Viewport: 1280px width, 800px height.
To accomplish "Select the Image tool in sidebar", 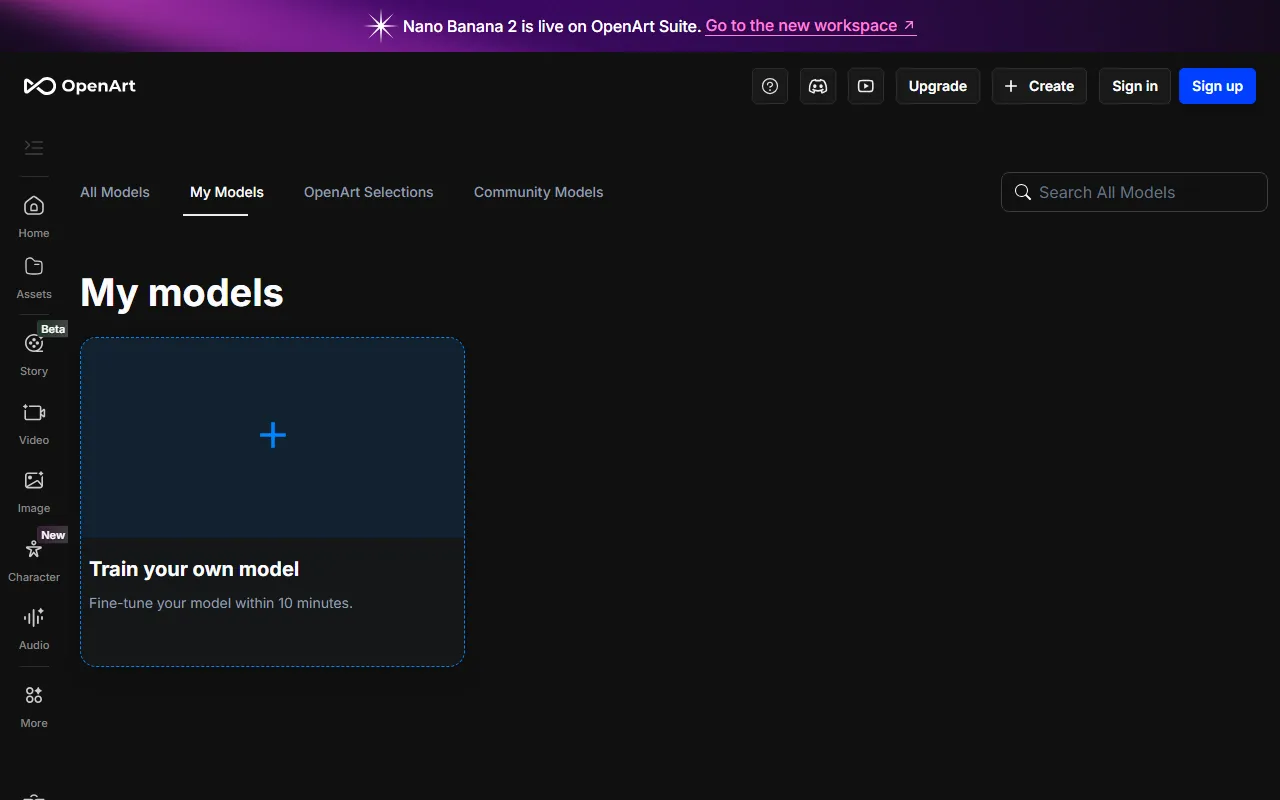I will tap(34, 481).
